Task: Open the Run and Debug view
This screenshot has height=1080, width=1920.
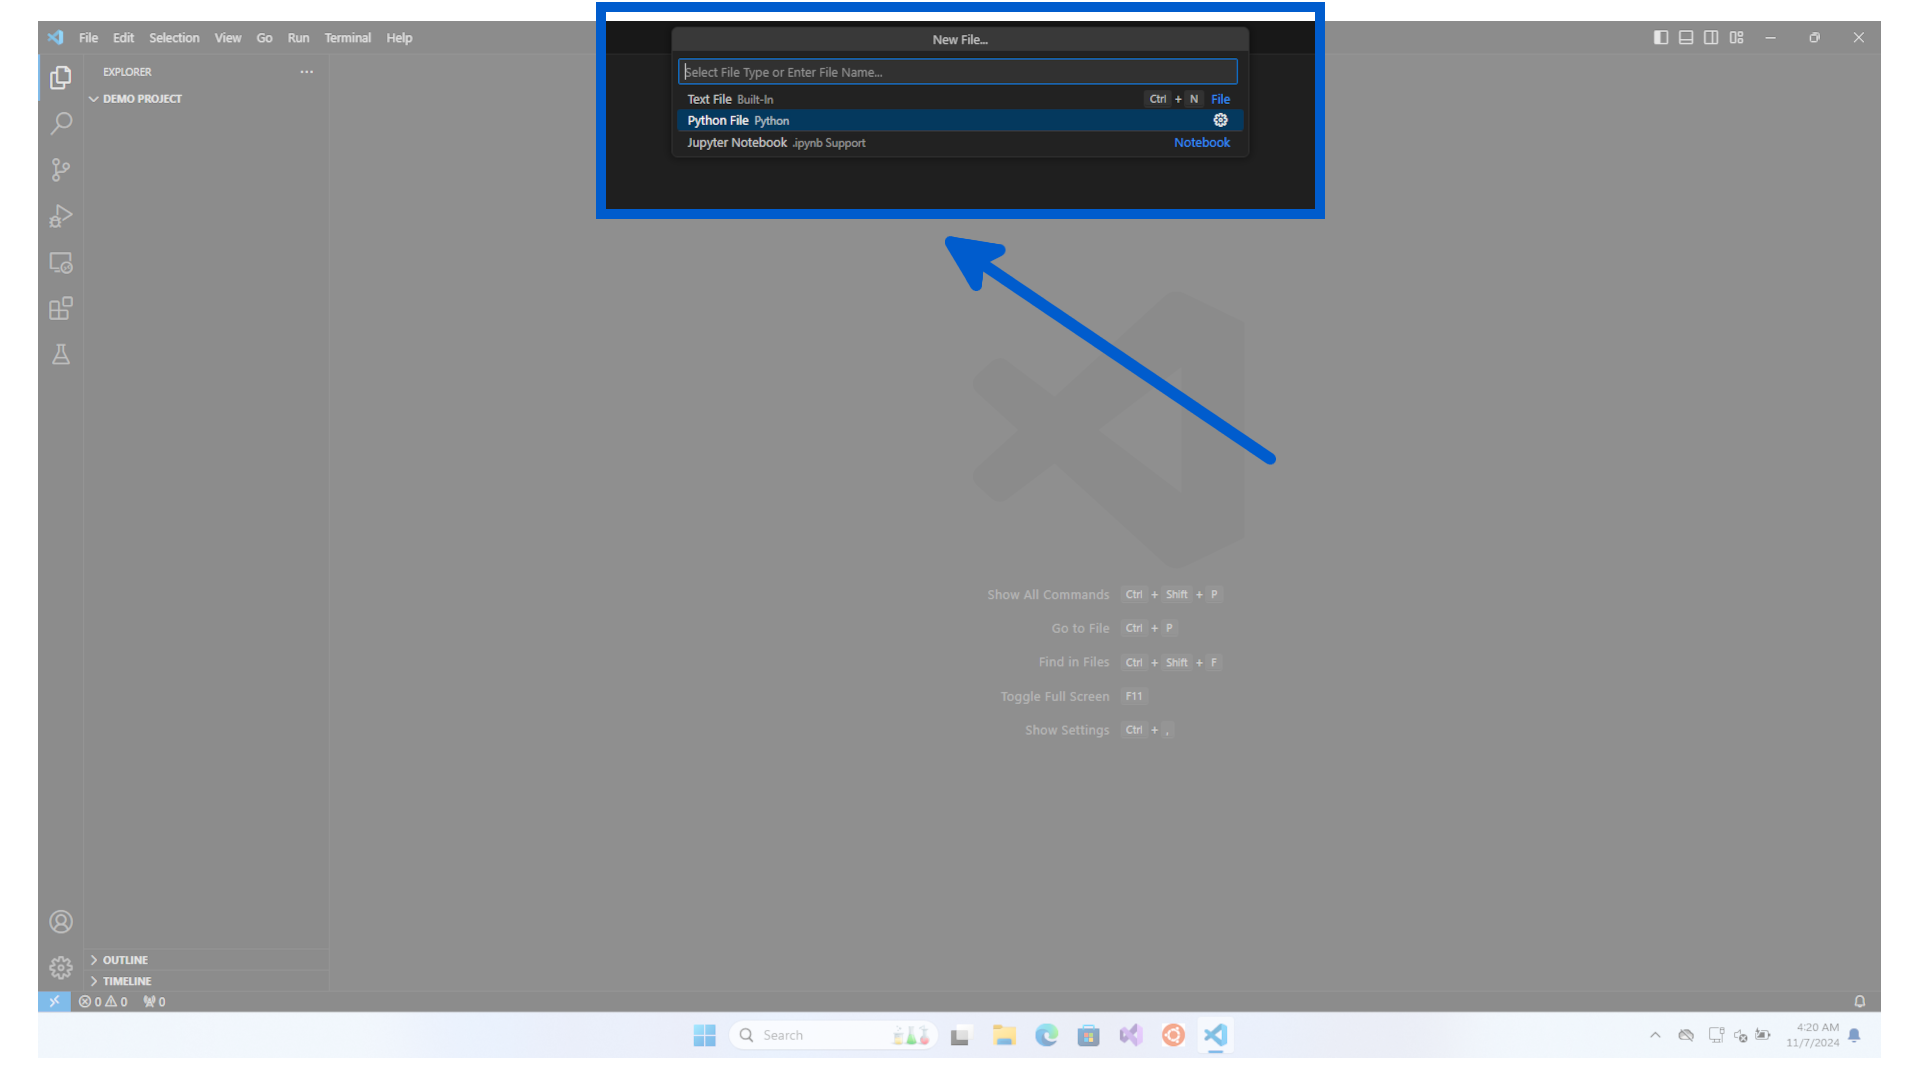Action: (x=61, y=216)
